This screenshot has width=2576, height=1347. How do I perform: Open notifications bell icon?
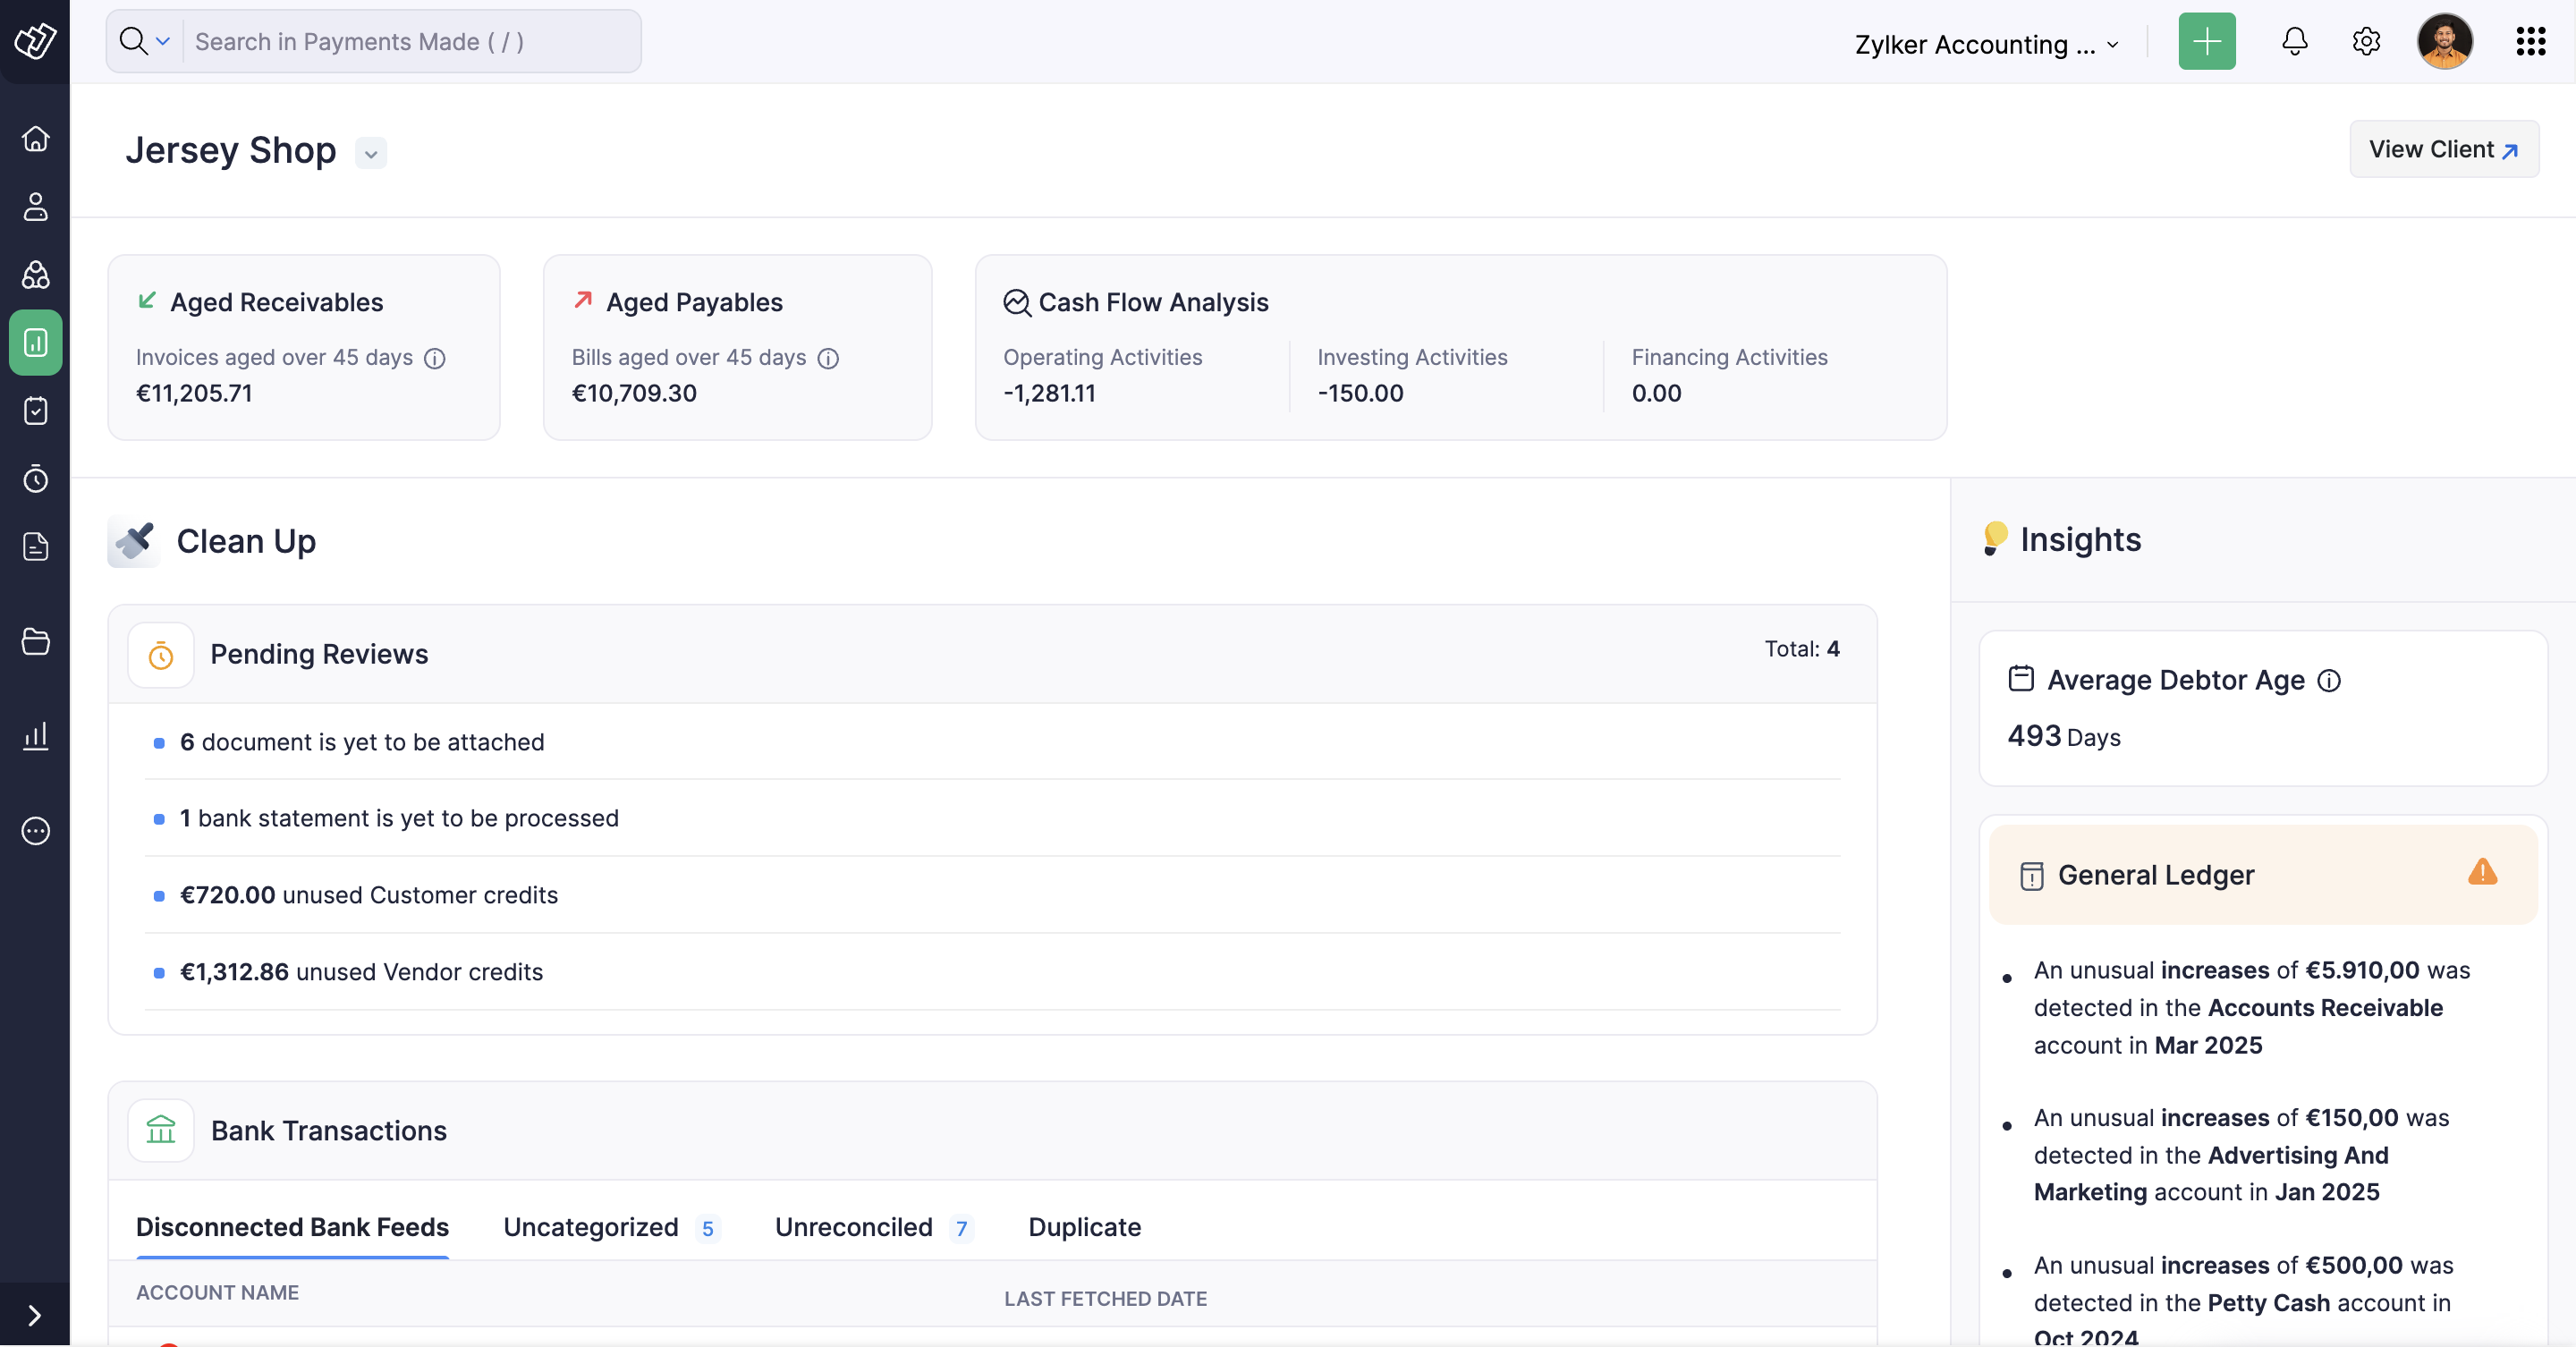pos(2294,42)
